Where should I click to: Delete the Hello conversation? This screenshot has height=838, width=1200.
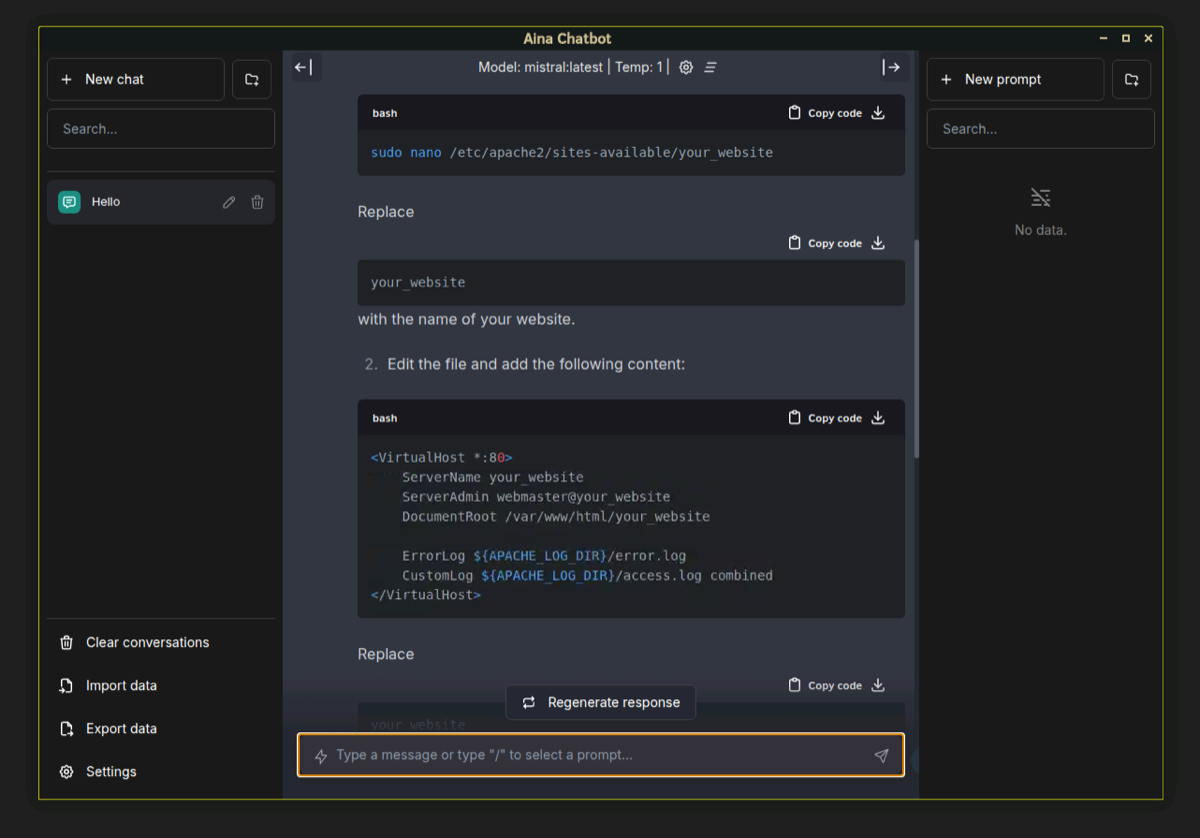point(257,202)
